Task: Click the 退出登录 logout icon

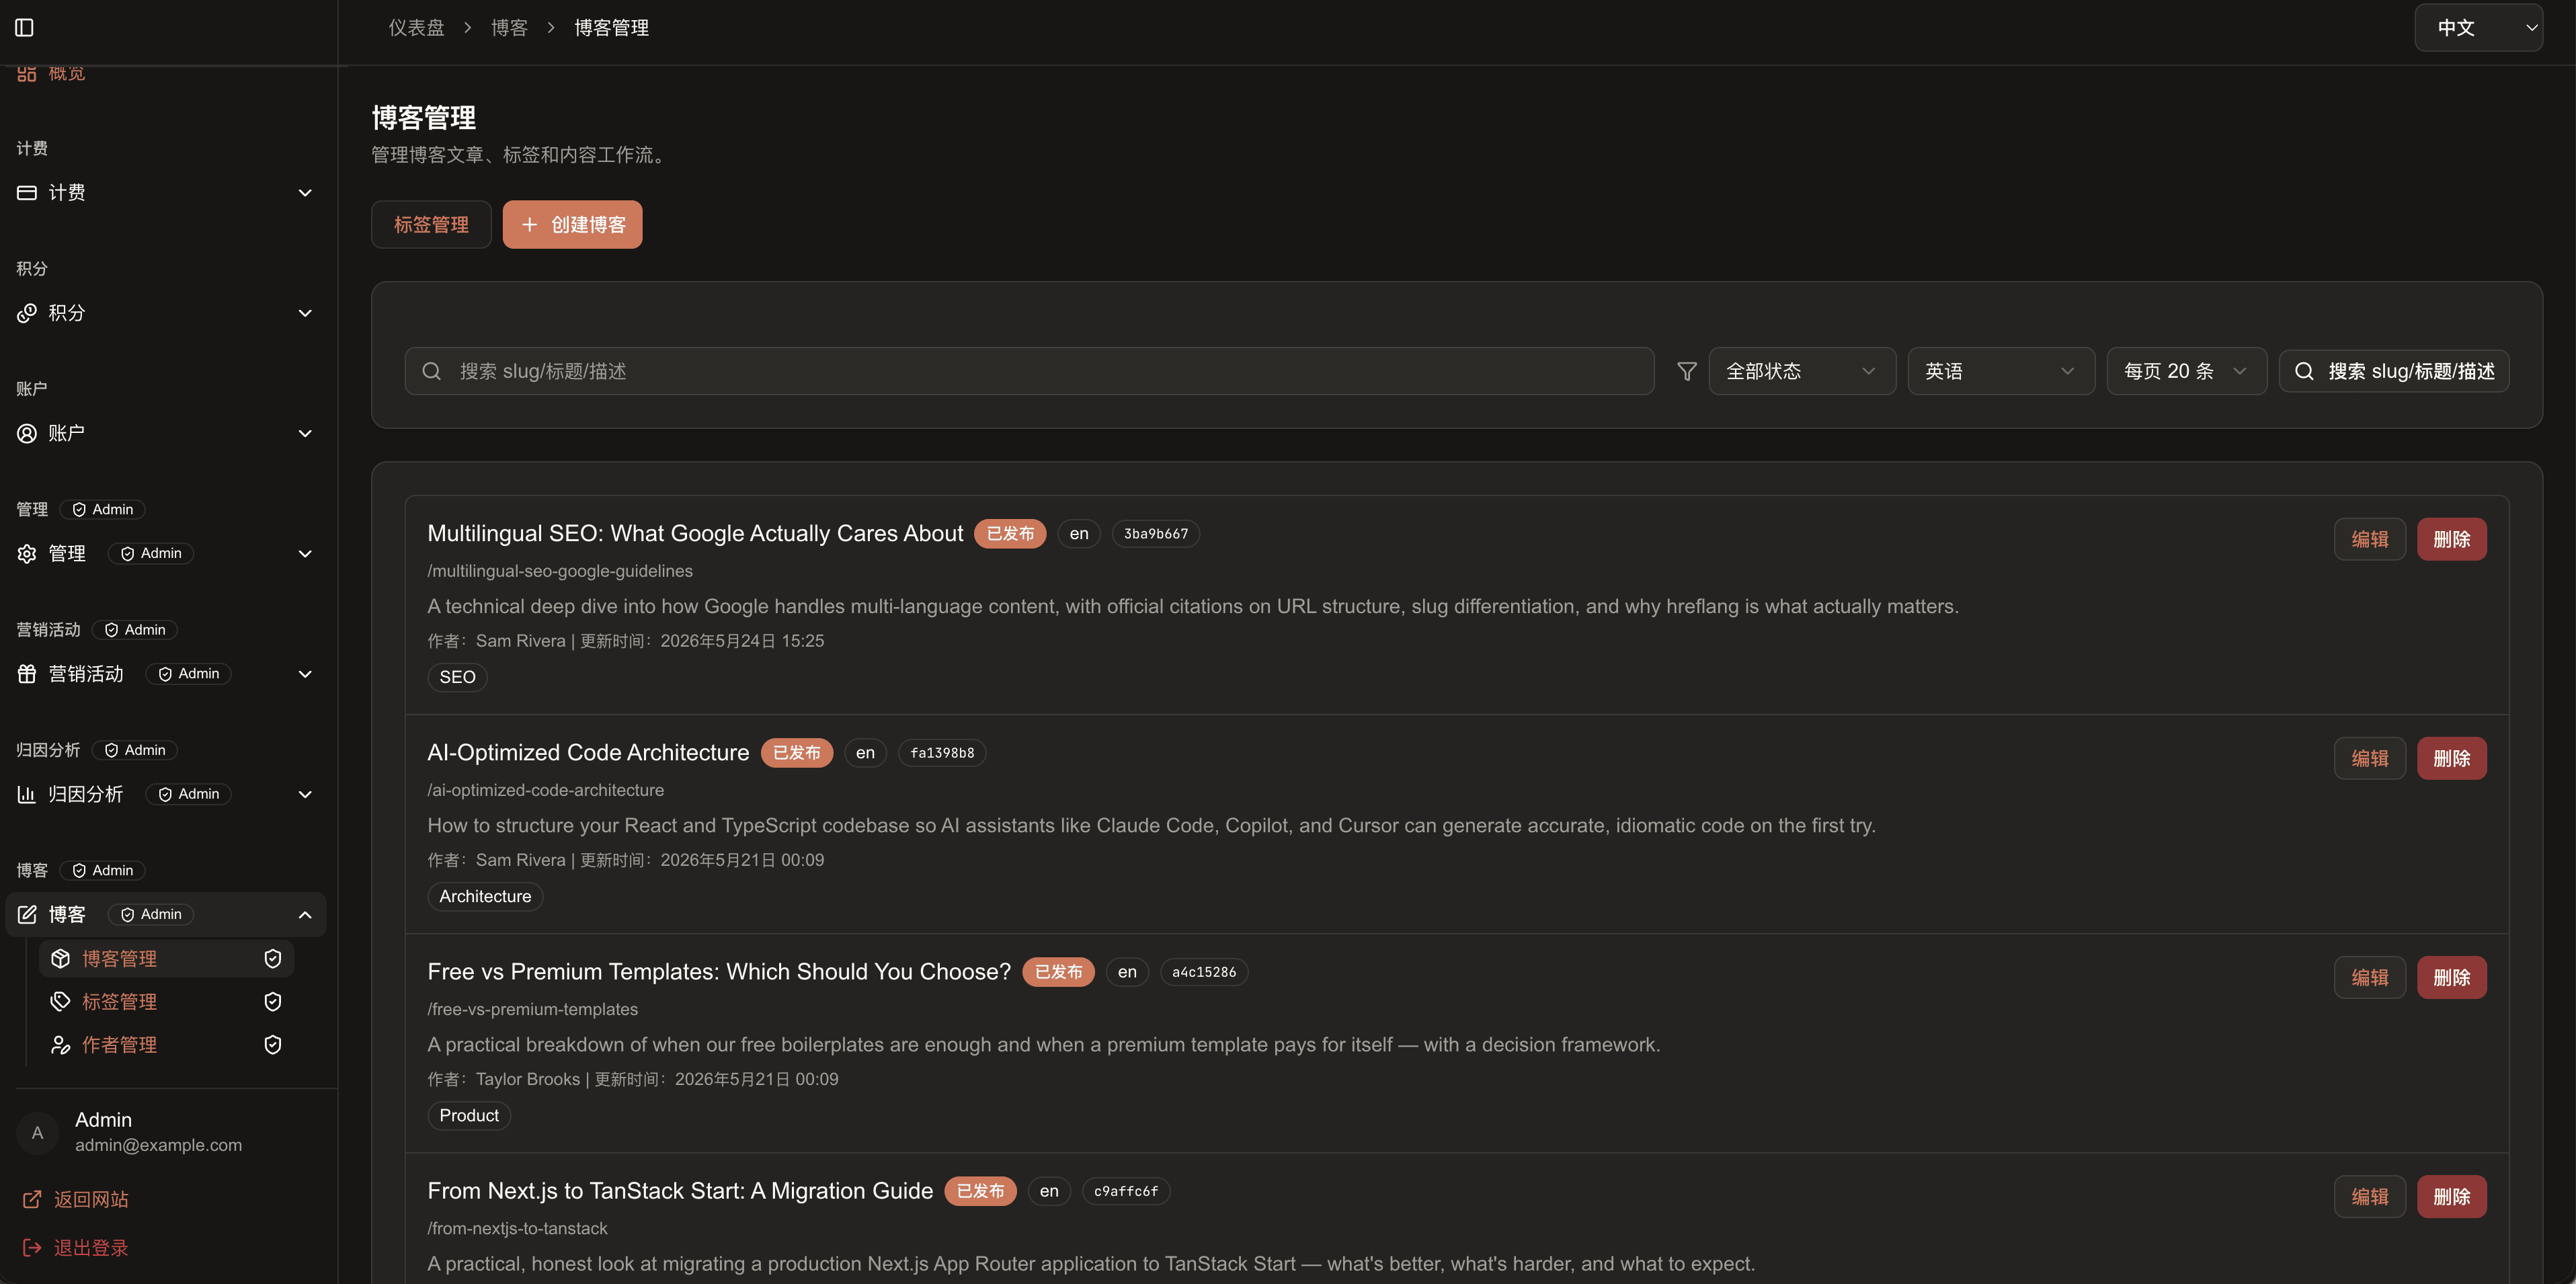Action: click(x=32, y=1248)
